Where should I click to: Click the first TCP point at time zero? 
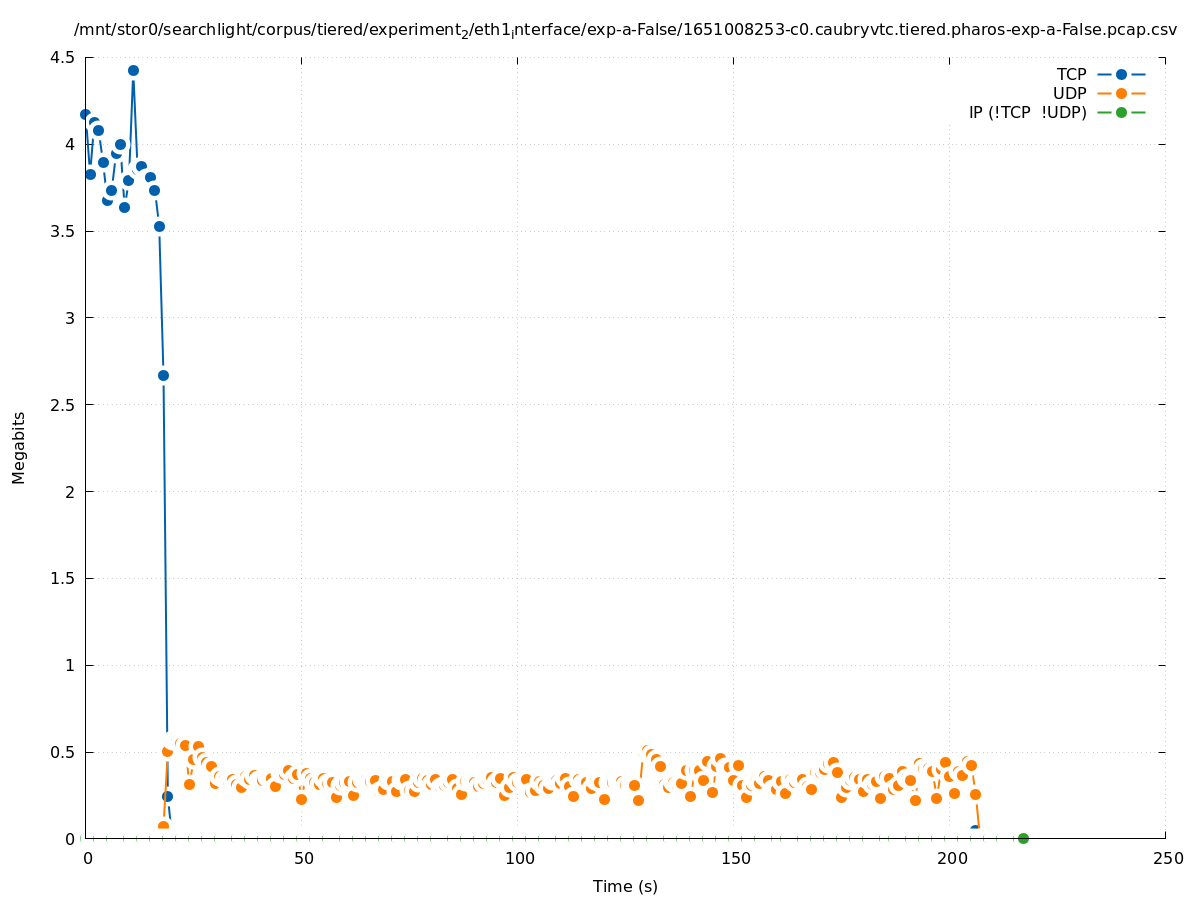click(85, 114)
